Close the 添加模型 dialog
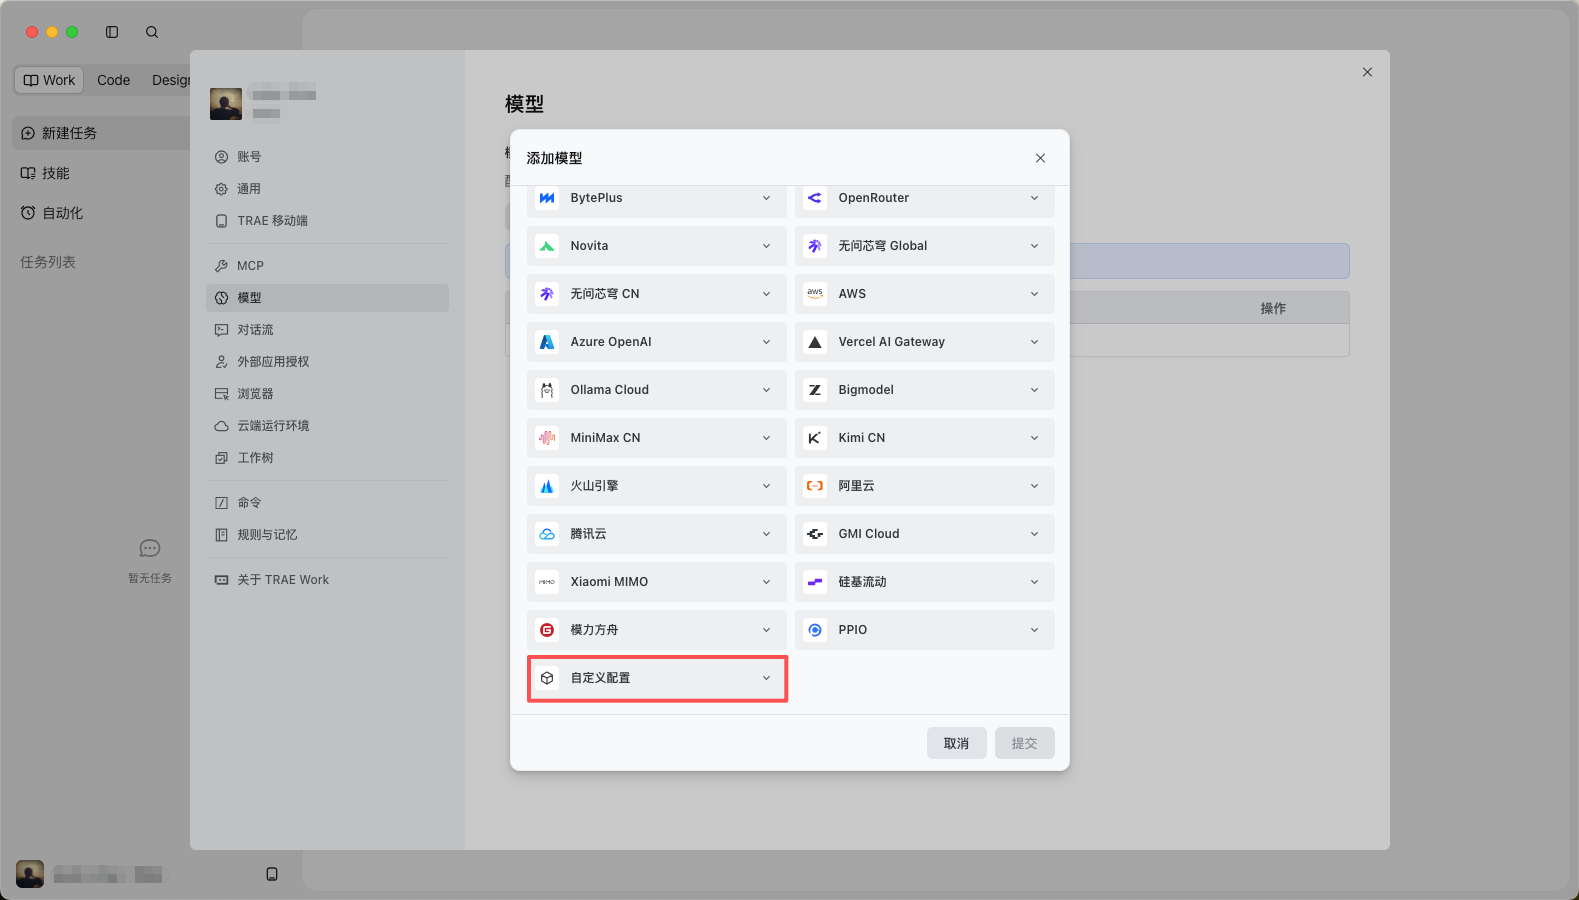This screenshot has width=1579, height=900. [1040, 158]
